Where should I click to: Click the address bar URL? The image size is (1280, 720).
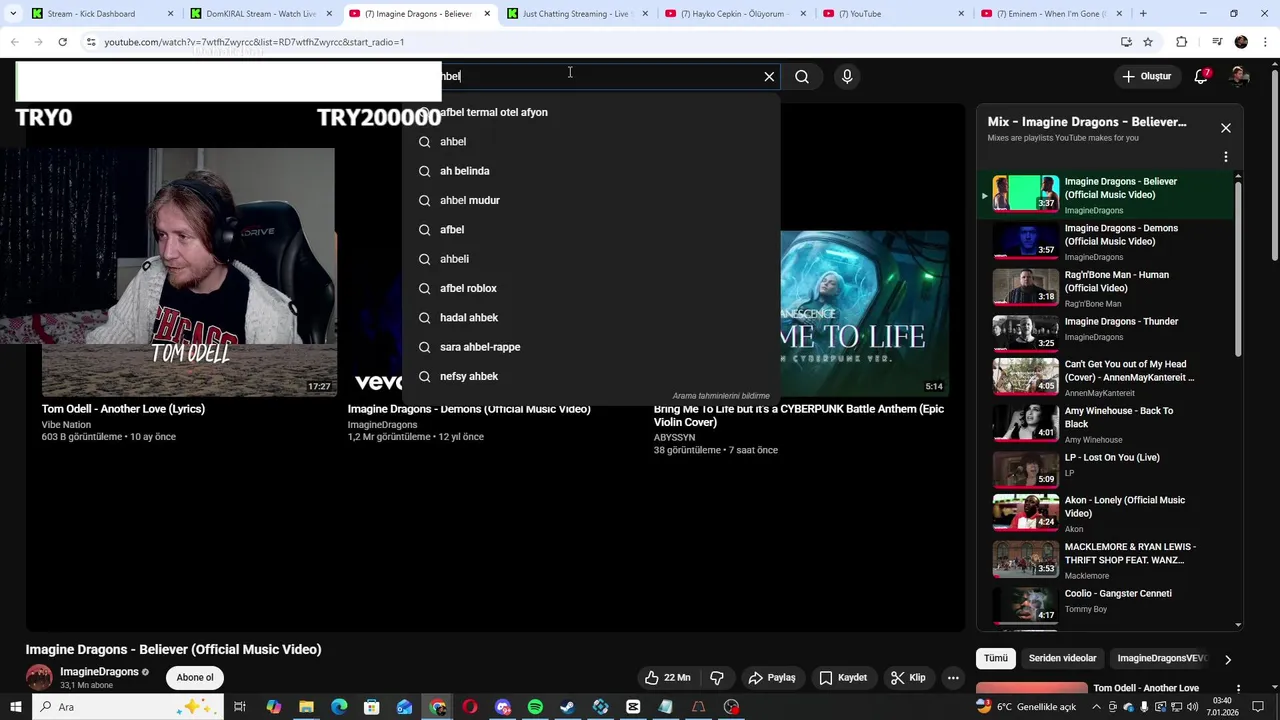point(254,42)
